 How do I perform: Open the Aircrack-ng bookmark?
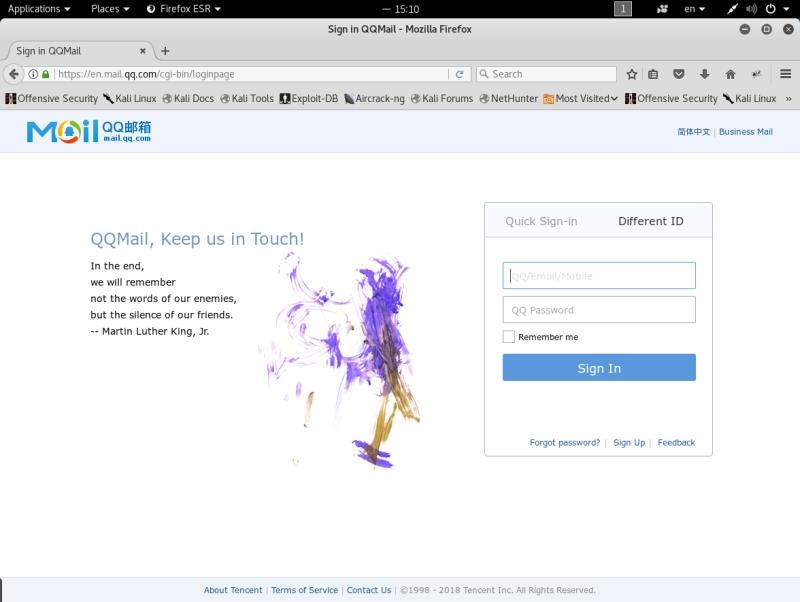point(374,99)
